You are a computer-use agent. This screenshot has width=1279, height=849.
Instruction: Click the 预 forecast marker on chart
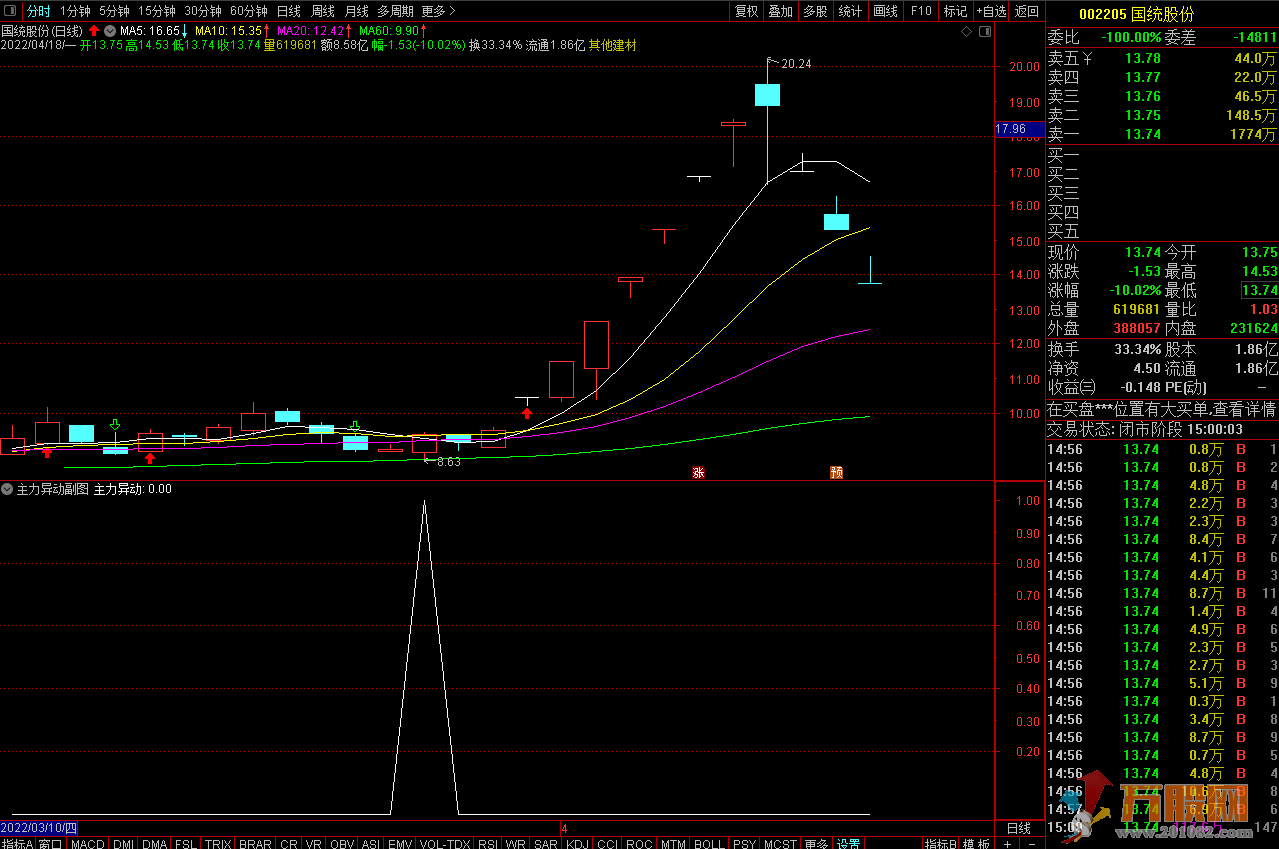click(x=836, y=472)
